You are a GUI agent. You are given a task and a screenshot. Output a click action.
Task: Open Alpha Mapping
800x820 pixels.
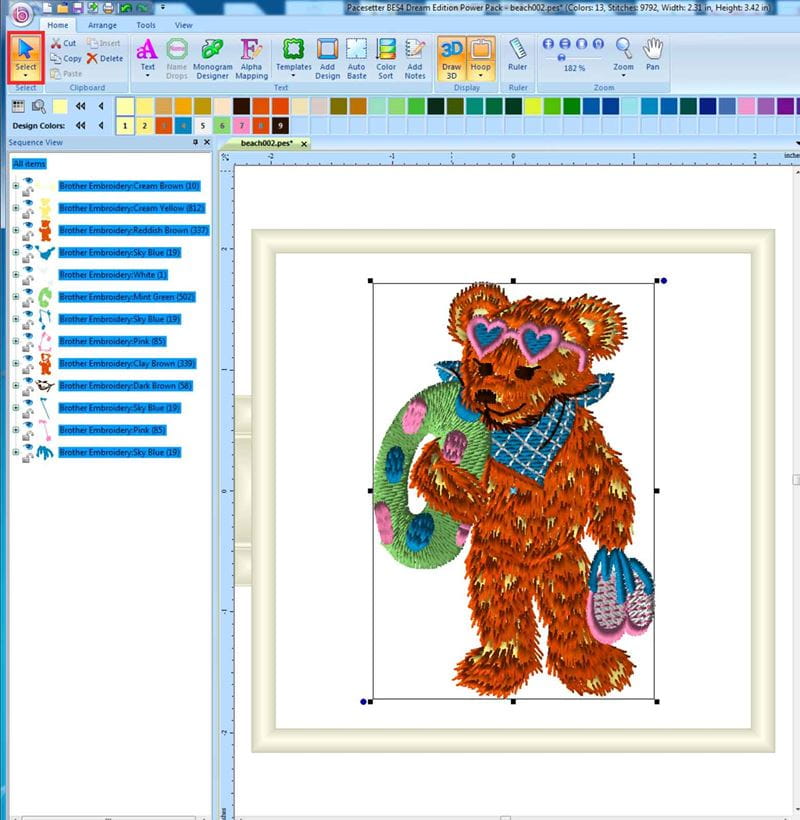tap(252, 59)
